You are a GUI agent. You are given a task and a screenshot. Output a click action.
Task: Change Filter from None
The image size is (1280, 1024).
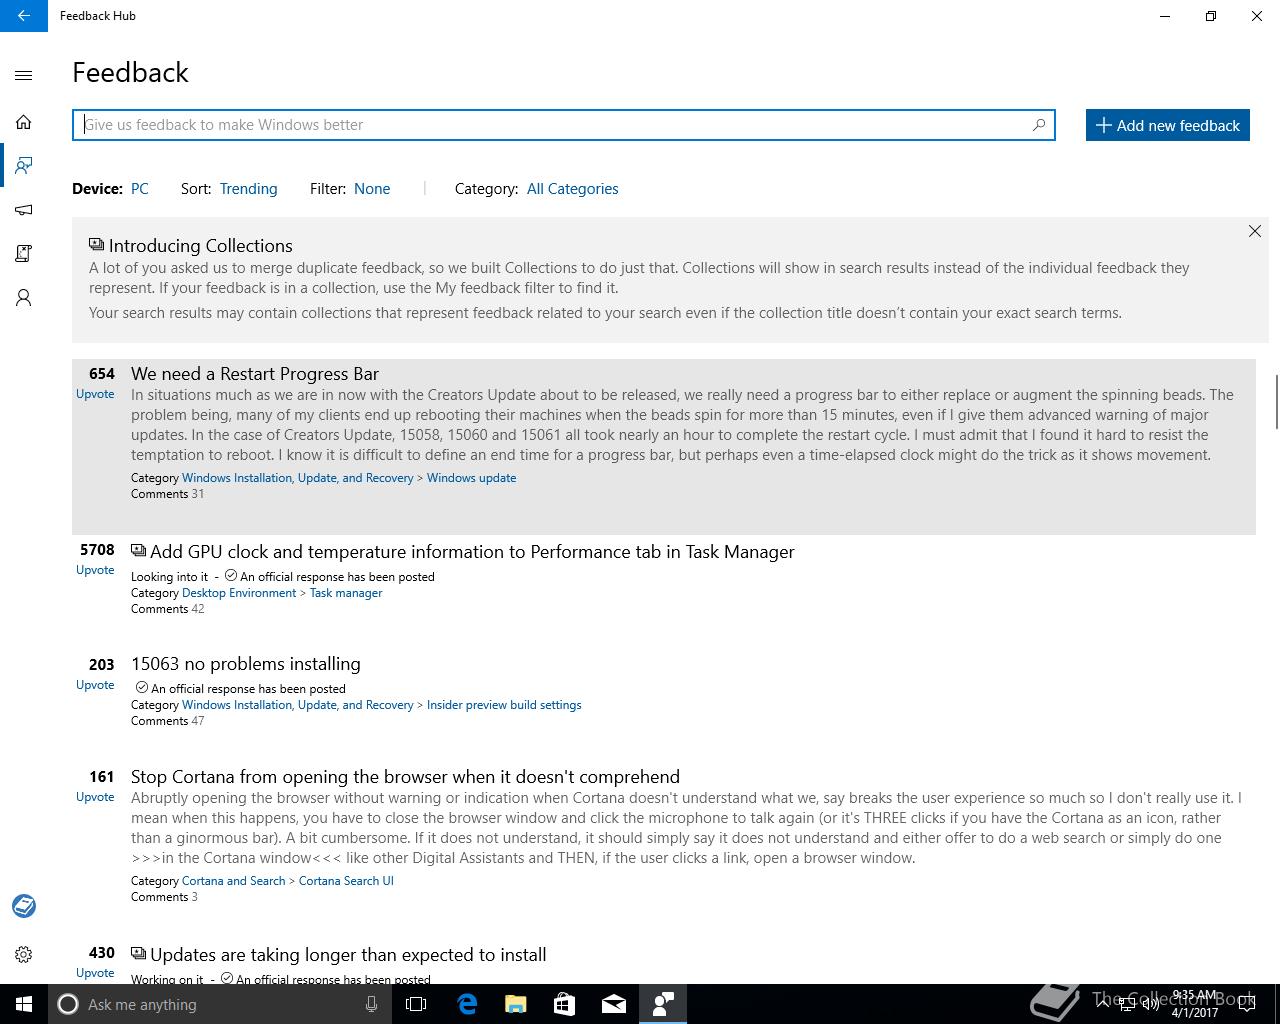coord(372,189)
